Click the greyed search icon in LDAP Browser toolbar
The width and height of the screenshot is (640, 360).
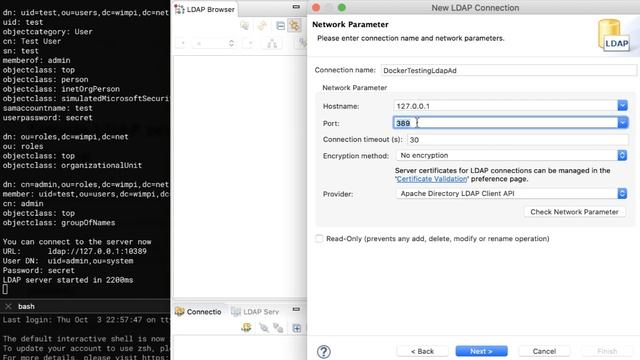click(x=244, y=26)
